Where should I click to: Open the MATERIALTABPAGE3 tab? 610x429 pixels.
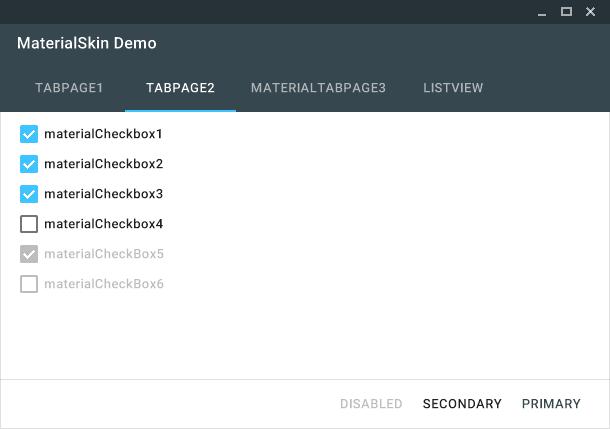tap(318, 88)
